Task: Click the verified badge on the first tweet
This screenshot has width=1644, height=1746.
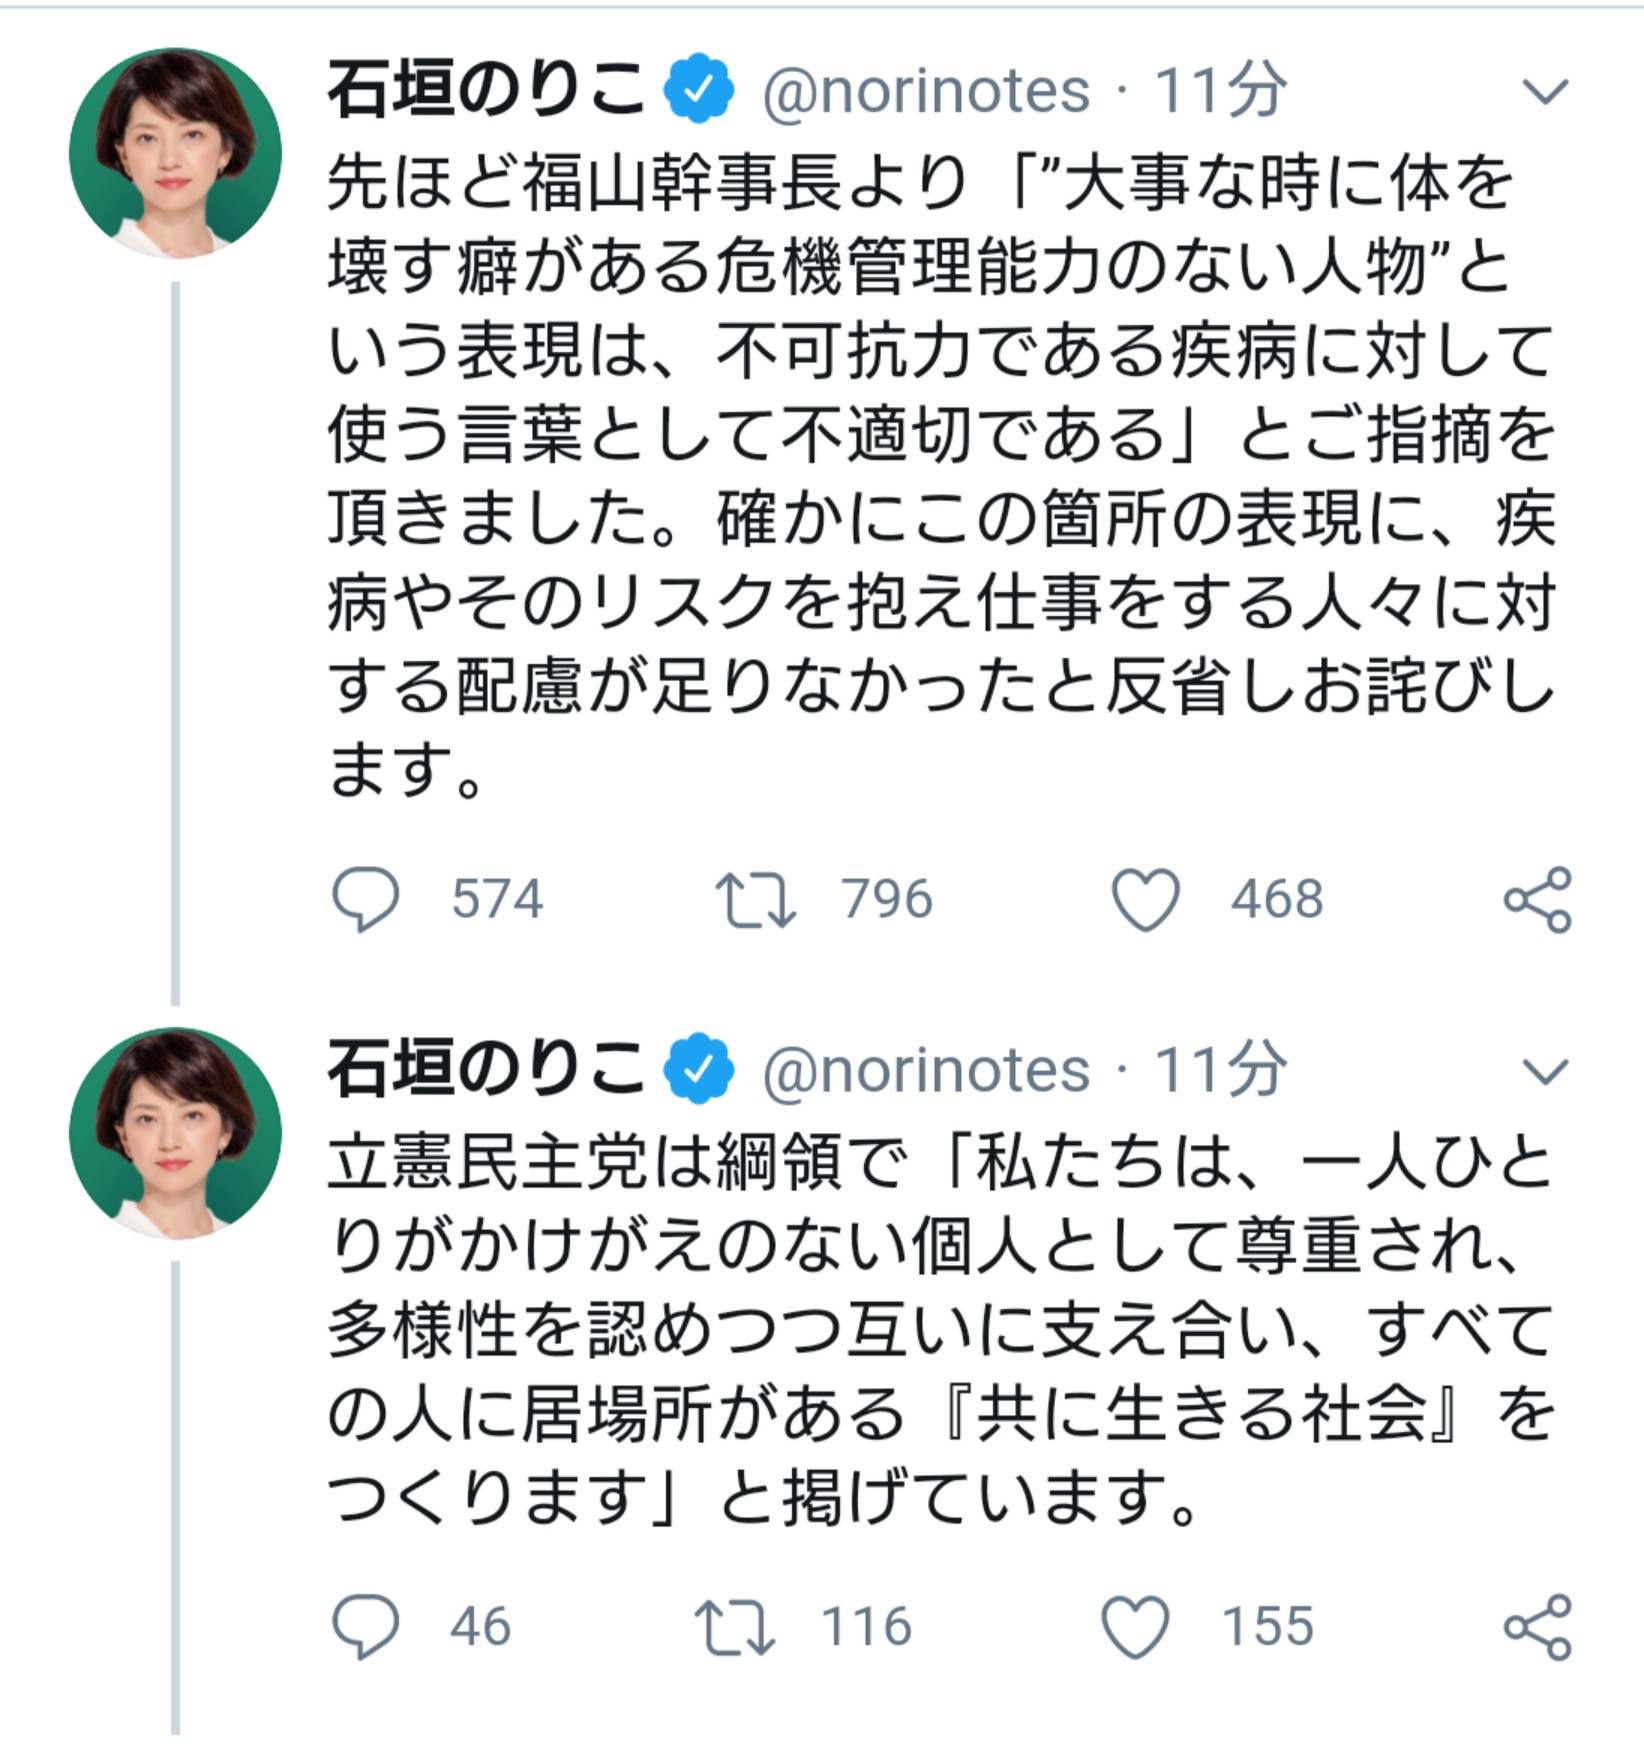Action: (700, 90)
